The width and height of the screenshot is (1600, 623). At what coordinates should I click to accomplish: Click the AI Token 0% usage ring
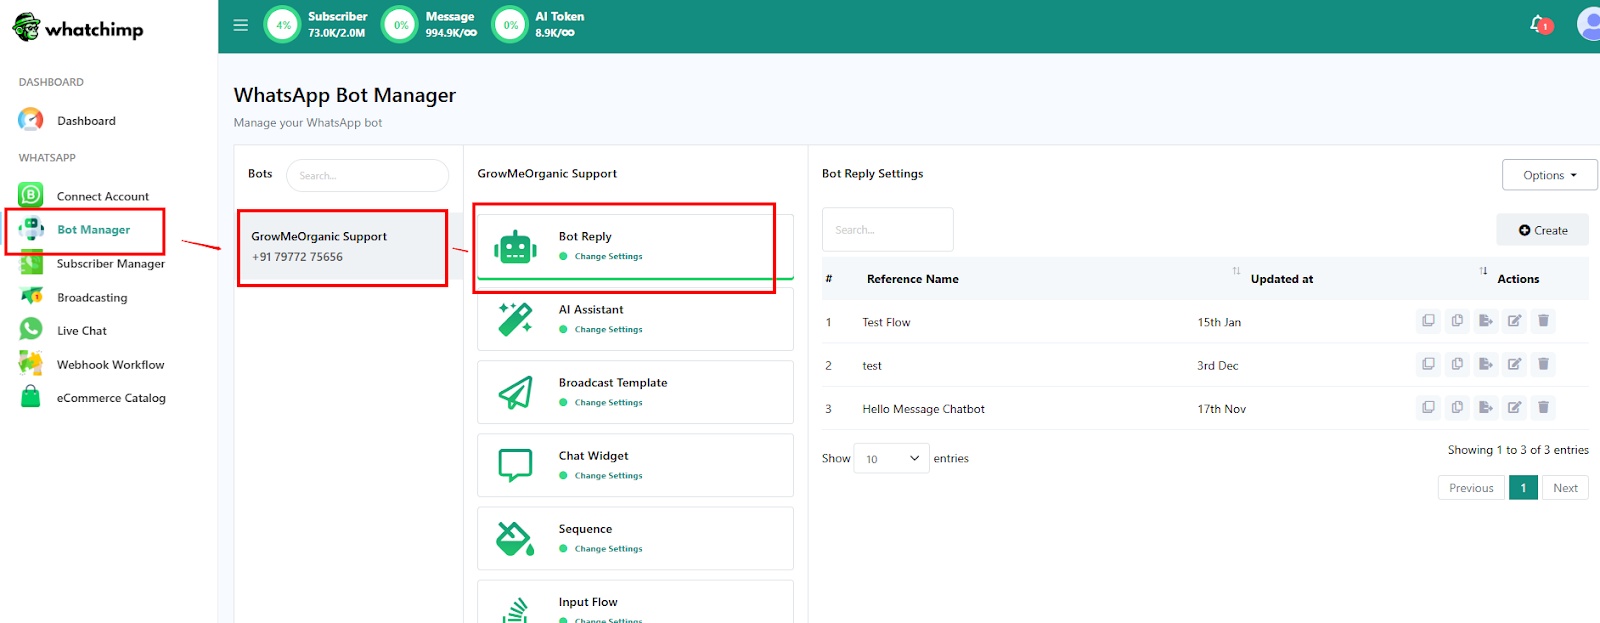click(510, 25)
